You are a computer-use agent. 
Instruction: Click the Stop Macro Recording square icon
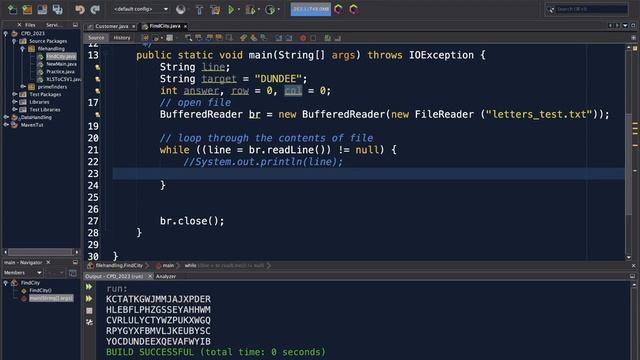point(313,38)
